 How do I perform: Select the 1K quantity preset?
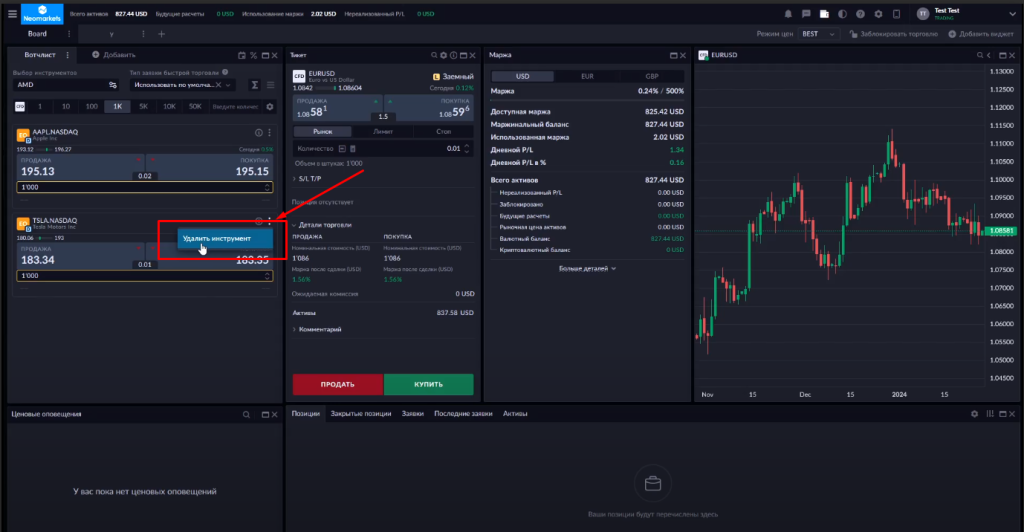point(118,106)
